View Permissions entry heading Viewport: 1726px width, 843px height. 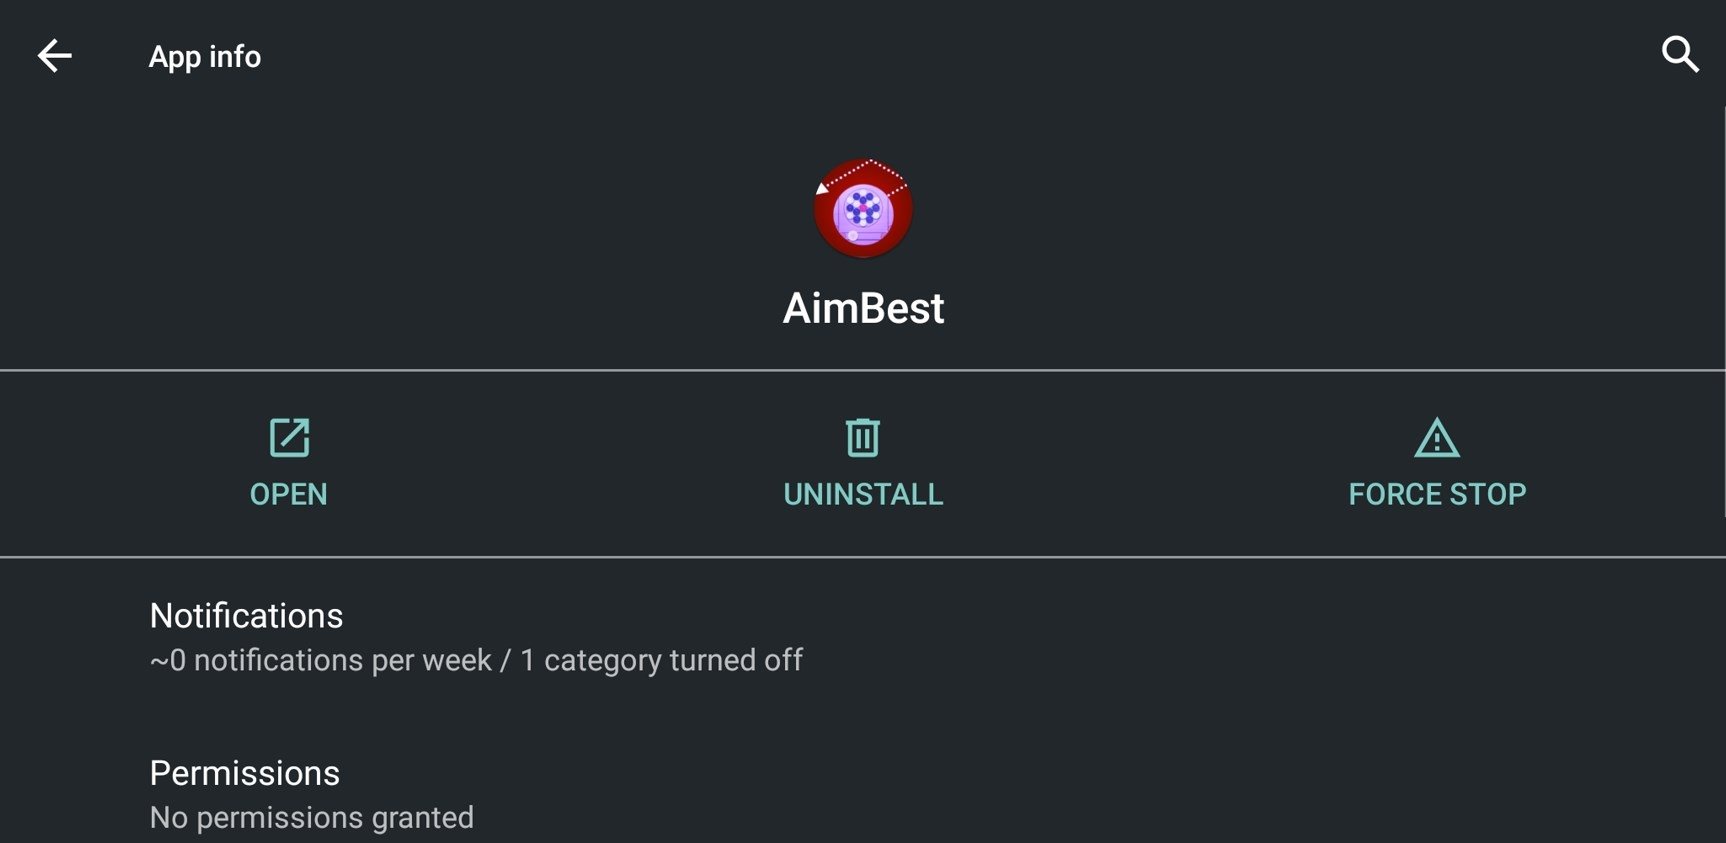click(245, 773)
